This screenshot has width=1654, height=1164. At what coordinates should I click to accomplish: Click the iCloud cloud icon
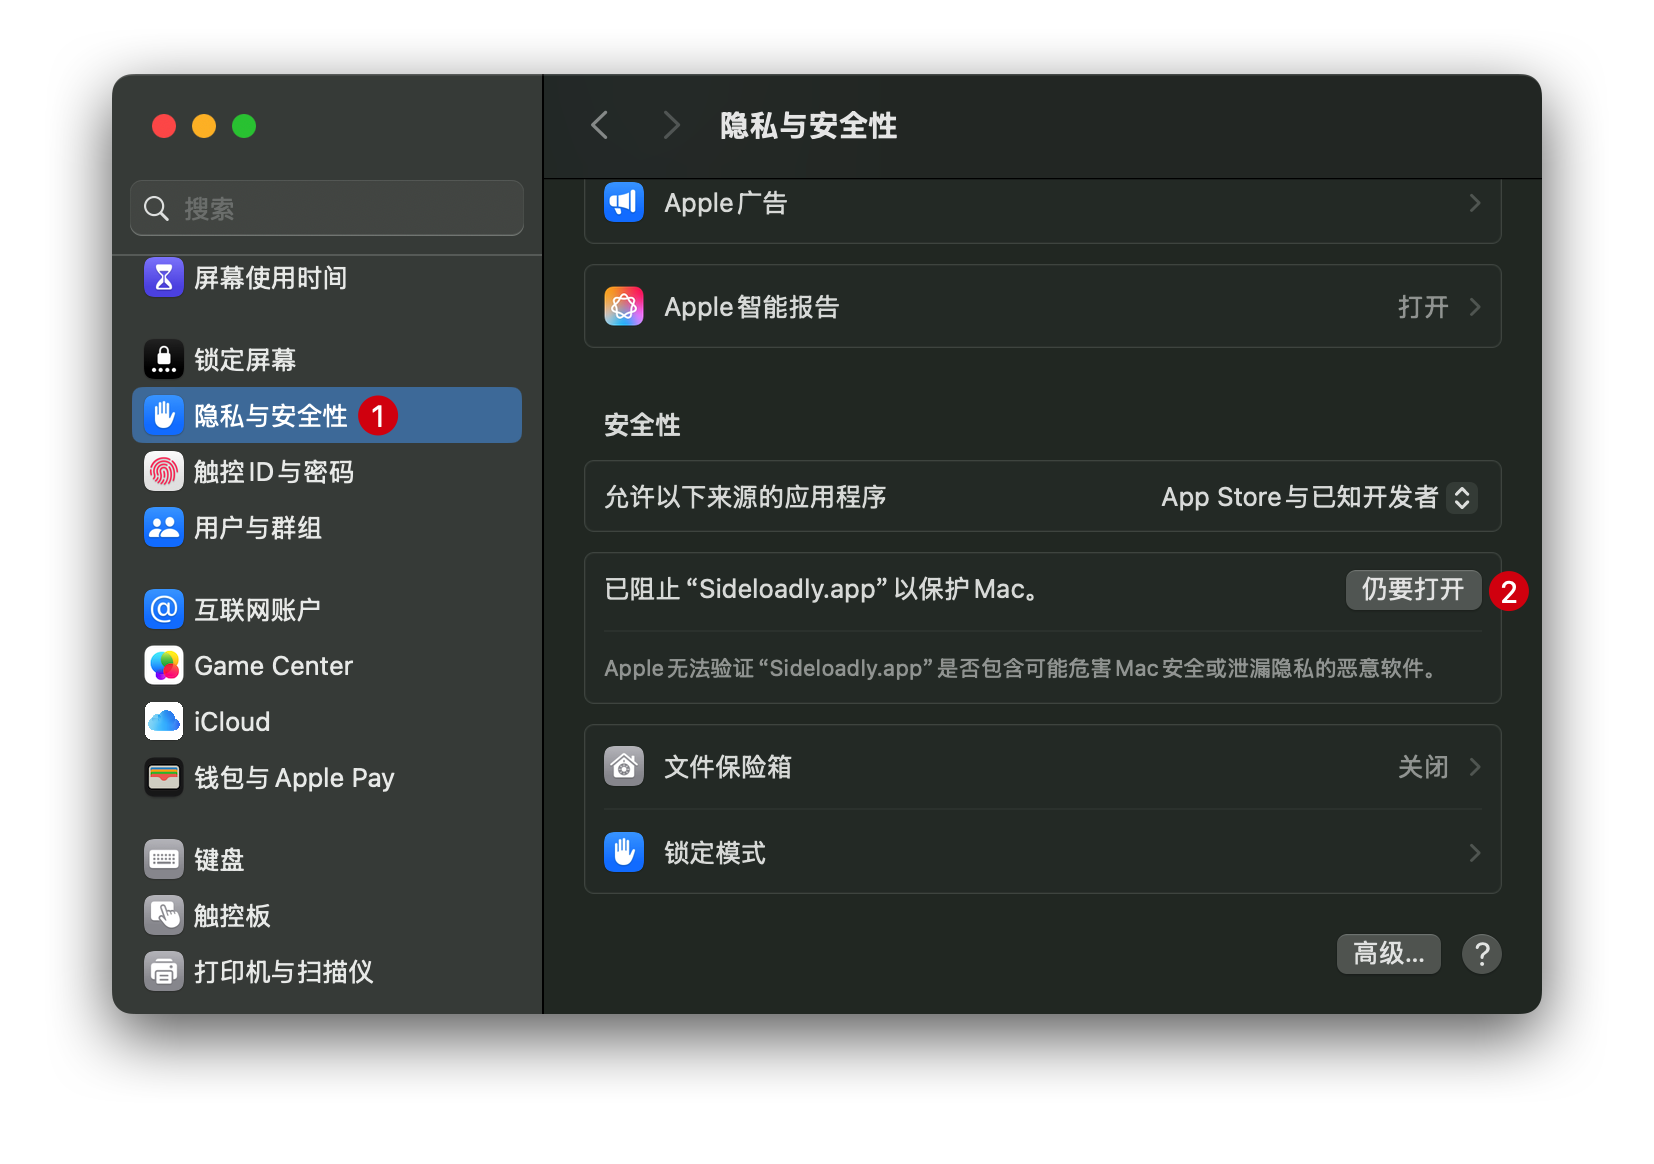164,722
